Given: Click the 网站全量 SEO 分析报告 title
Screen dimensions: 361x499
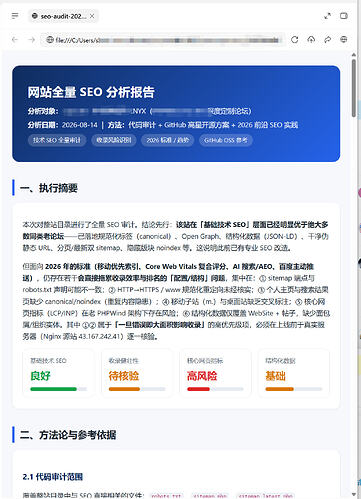Looking at the screenshot, I should [x=91, y=92].
